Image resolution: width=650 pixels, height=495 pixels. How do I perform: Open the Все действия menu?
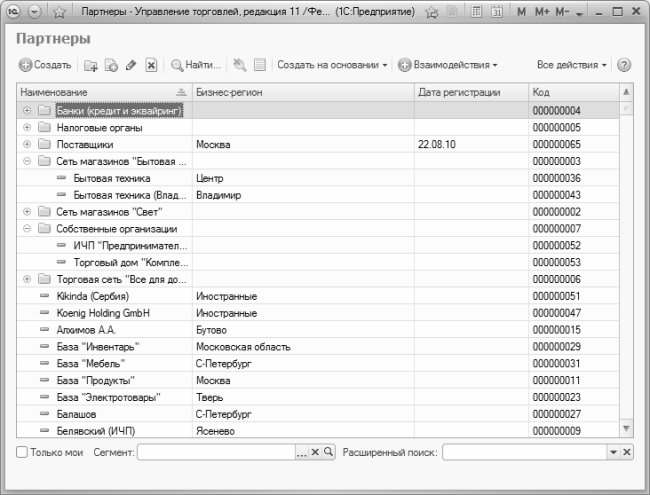pos(572,65)
